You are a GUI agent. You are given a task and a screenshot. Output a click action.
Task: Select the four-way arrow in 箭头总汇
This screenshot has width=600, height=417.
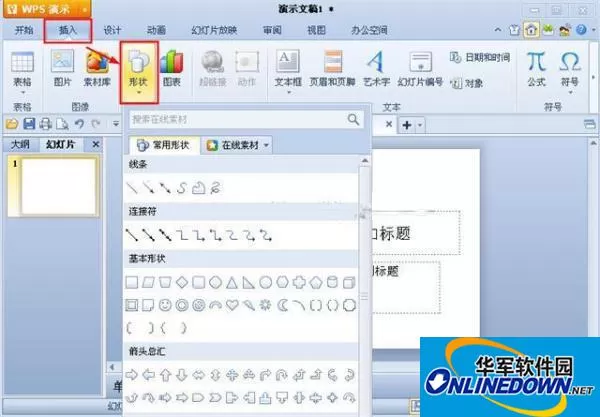[x=232, y=375]
